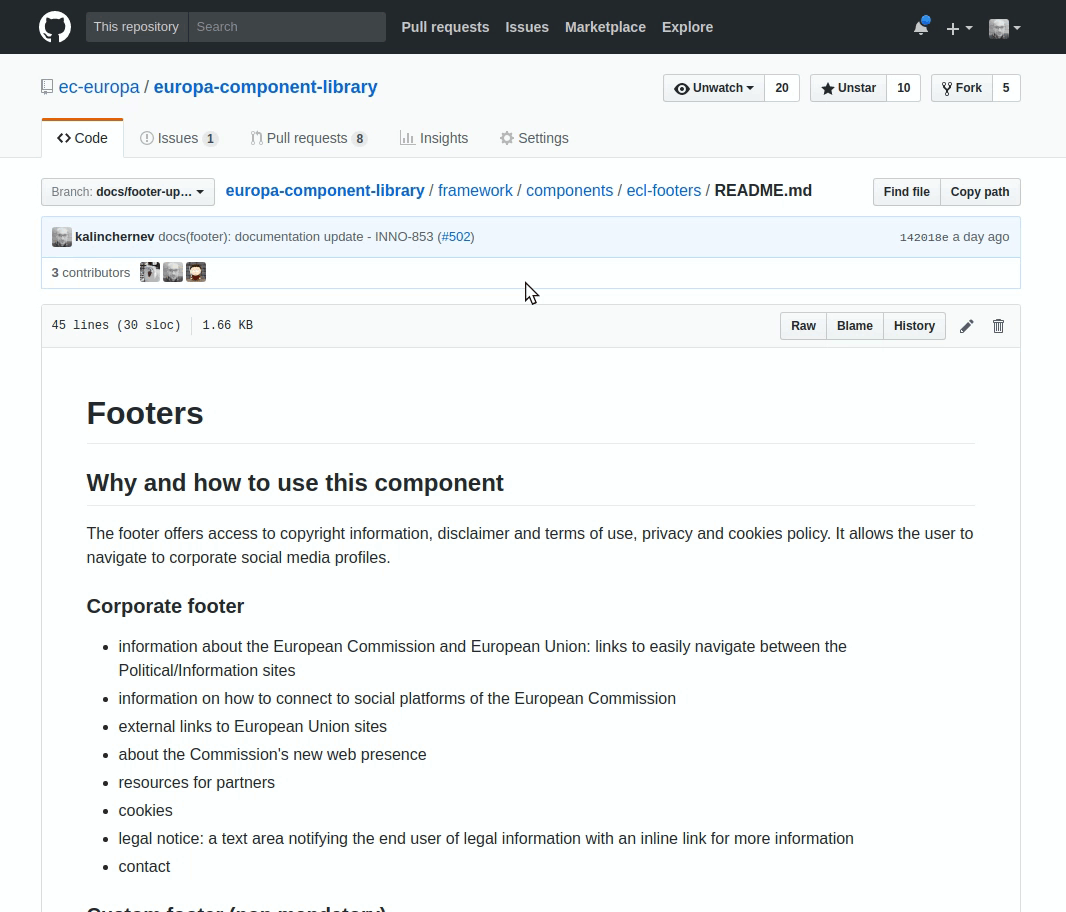This screenshot has width=1066, height=912.
Task: Open the first contributor avatar
Action: [150, 272]
